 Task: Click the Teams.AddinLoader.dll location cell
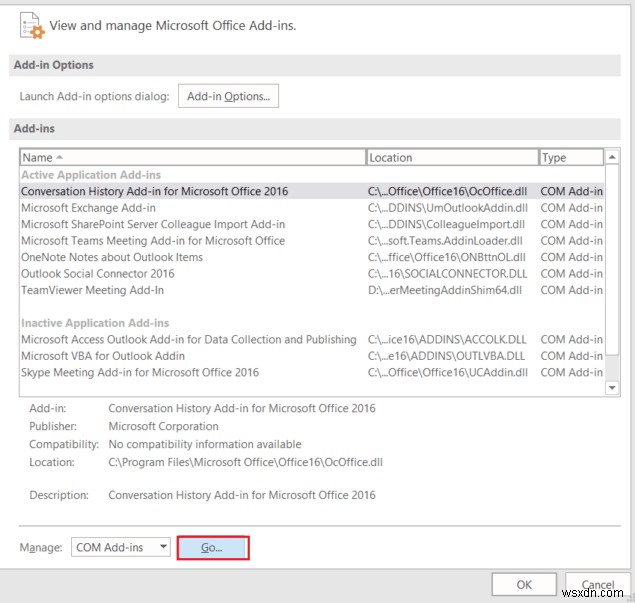[x=445, y=241]
